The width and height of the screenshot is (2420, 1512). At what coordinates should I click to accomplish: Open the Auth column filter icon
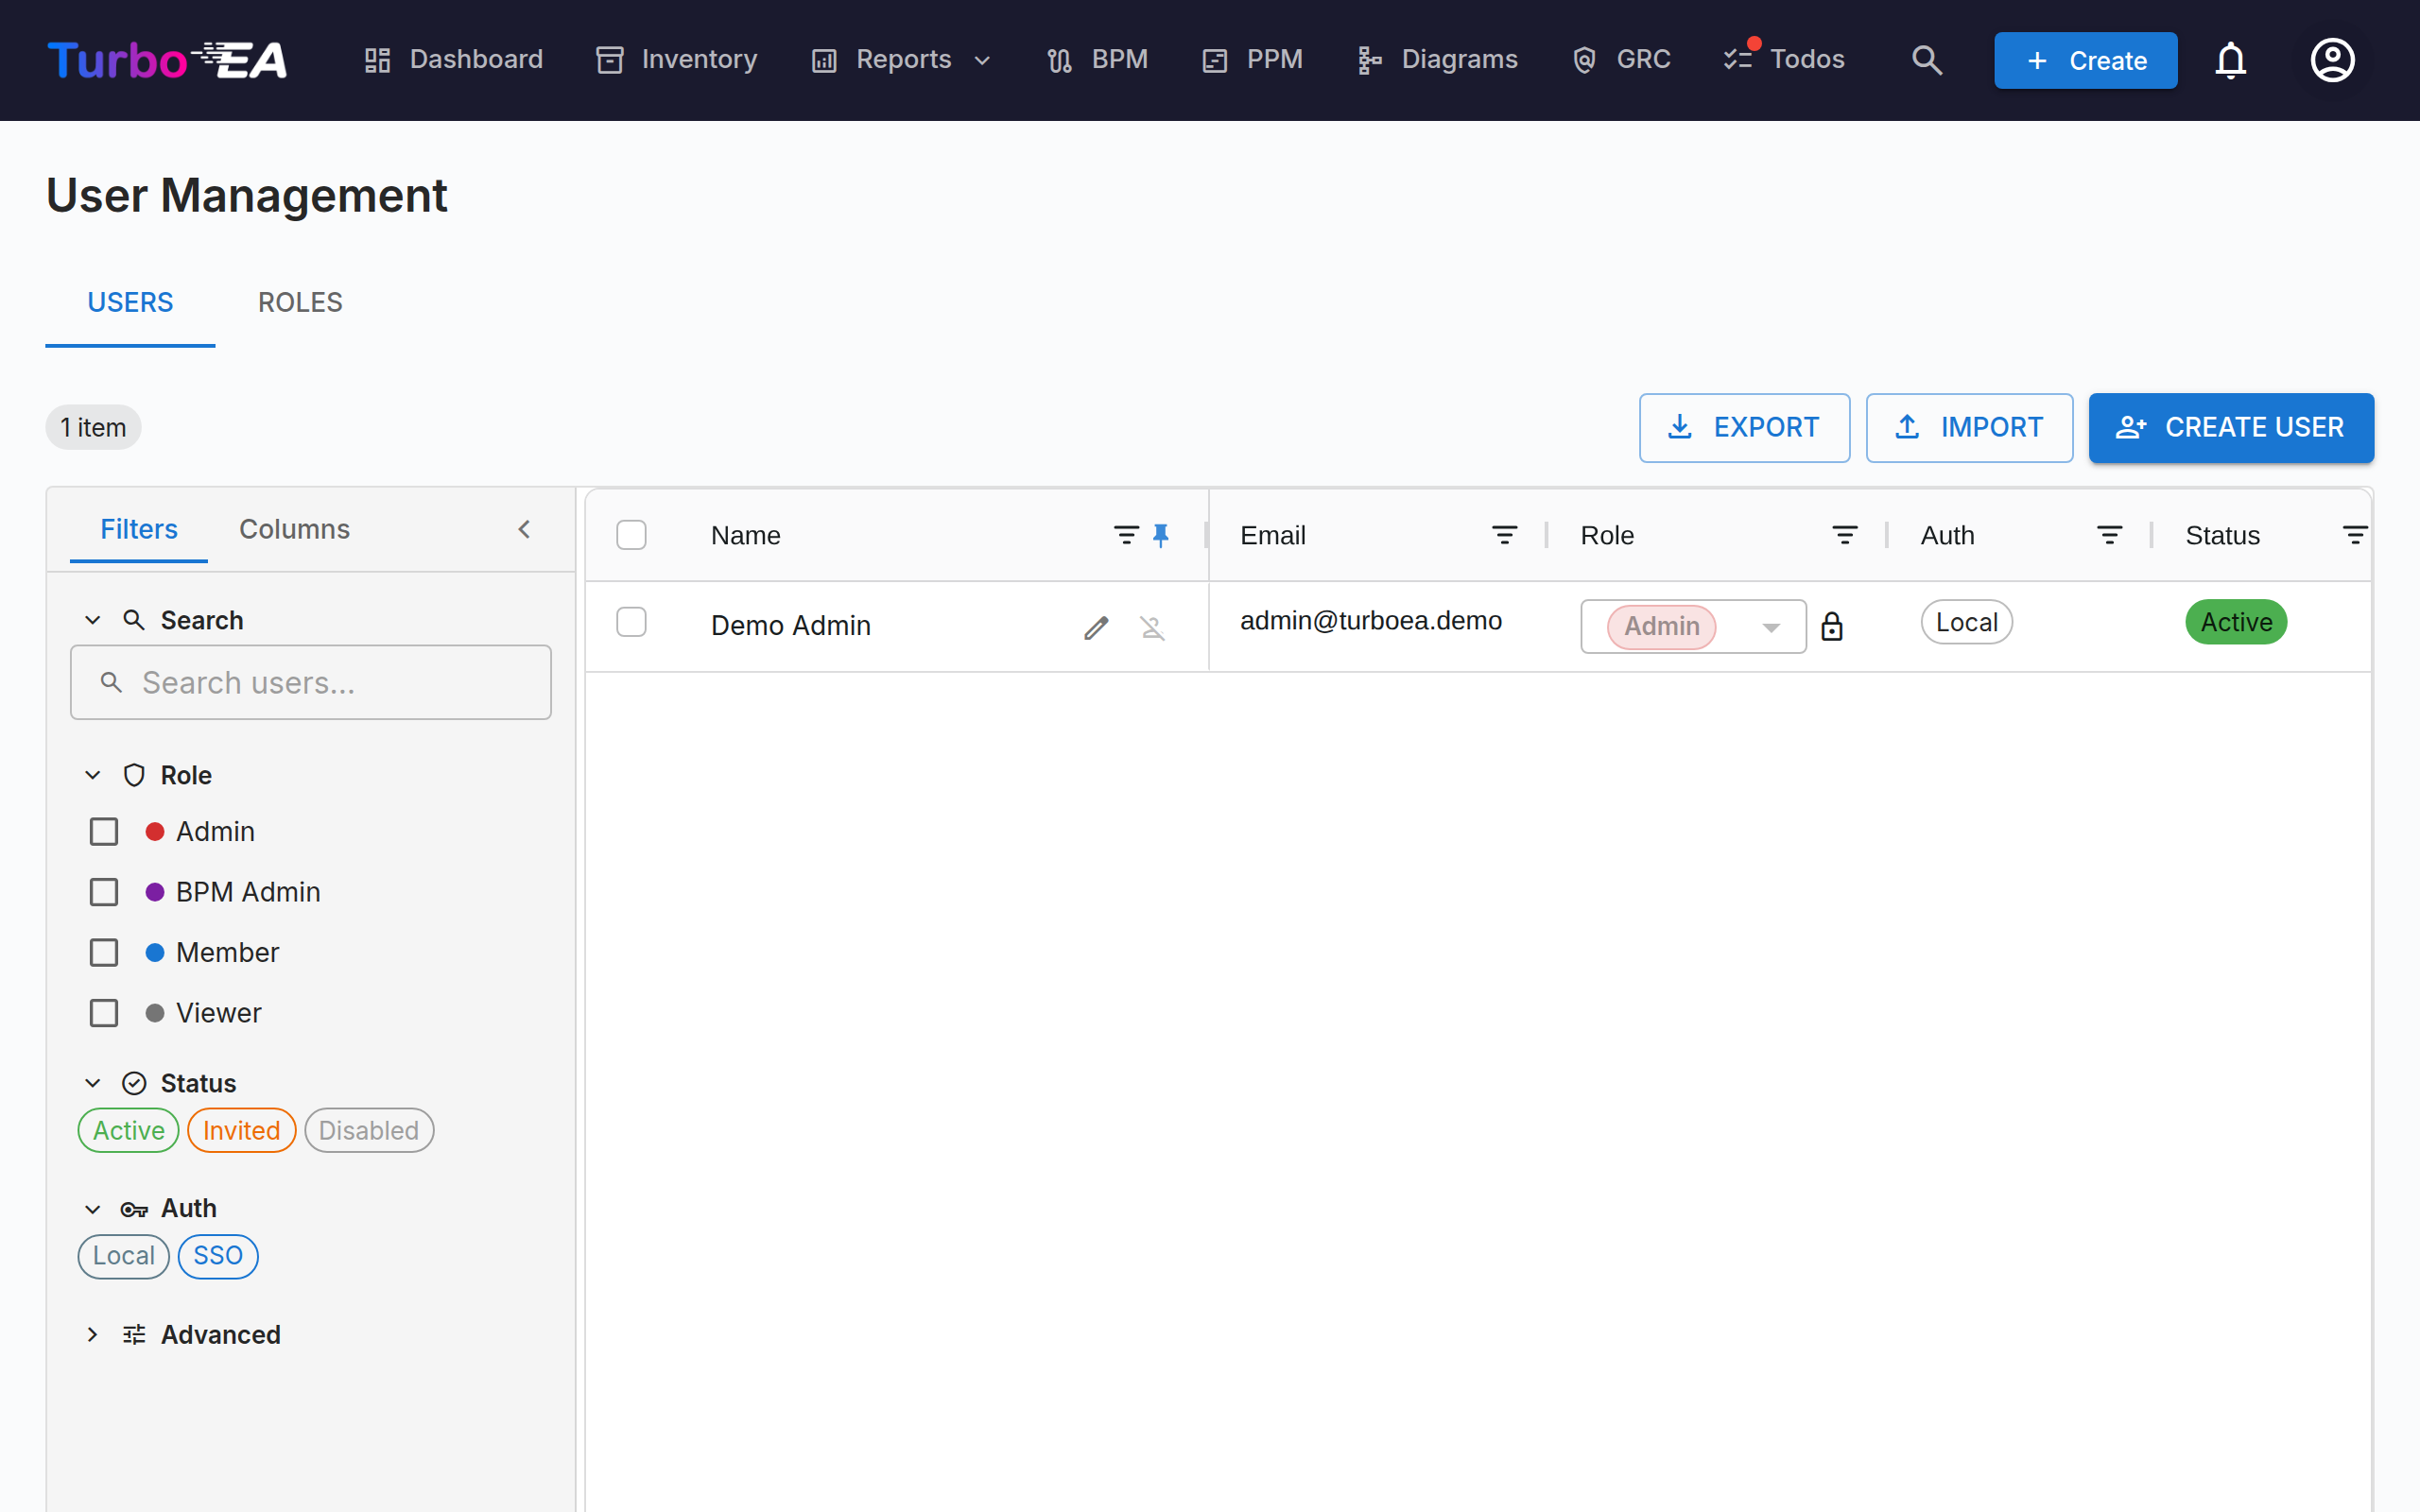(x=2109, y=535)
